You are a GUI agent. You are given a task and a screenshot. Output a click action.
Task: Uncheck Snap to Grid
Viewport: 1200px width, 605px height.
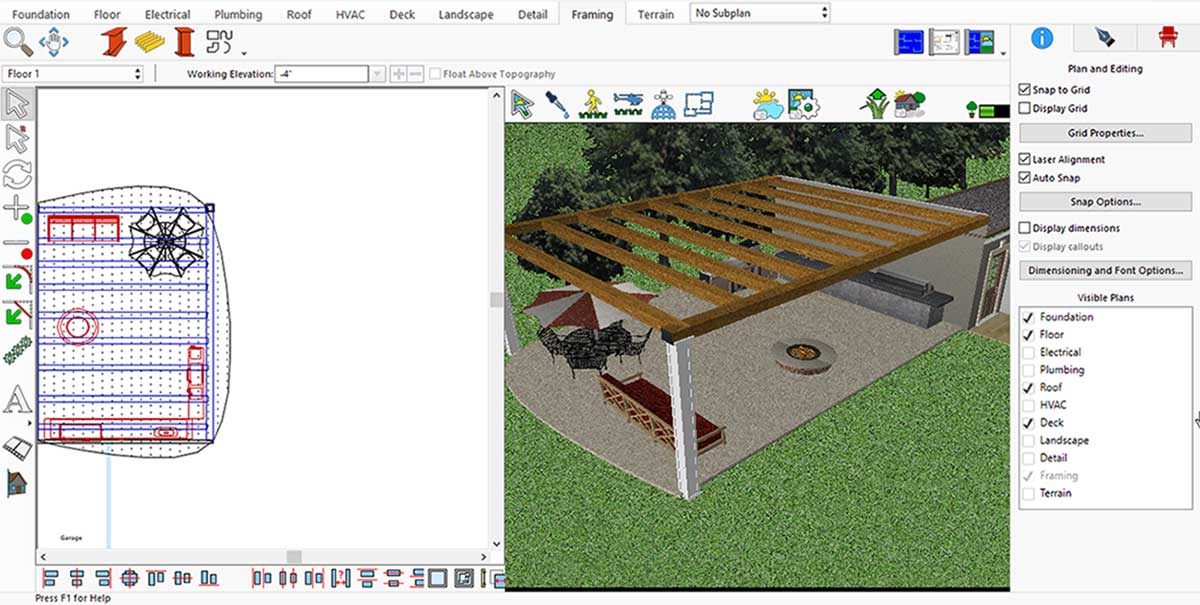pos(1025,90)
